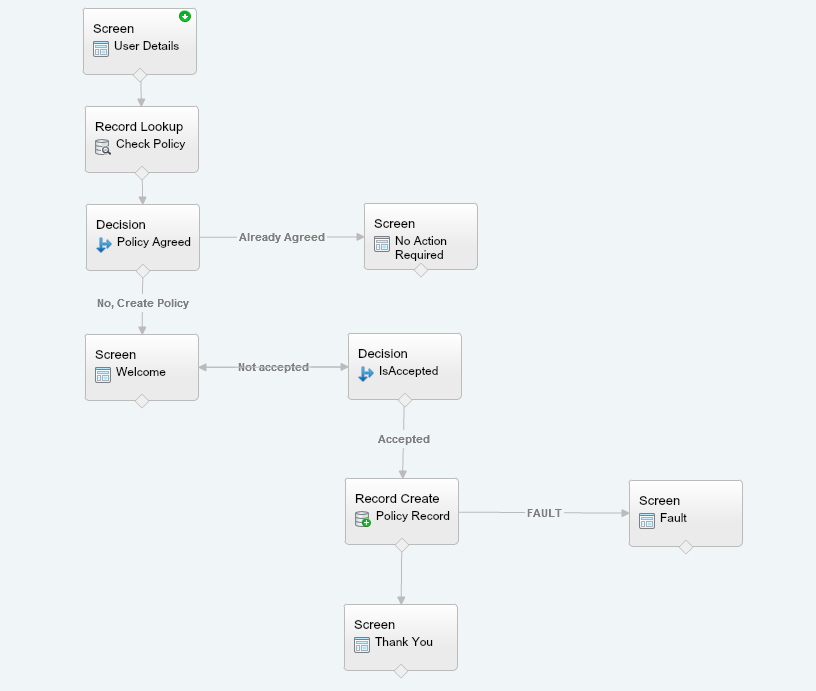This screenshot has height=691, width=816.
Task: Click the No Action Required screen icon
Action: 382,243
